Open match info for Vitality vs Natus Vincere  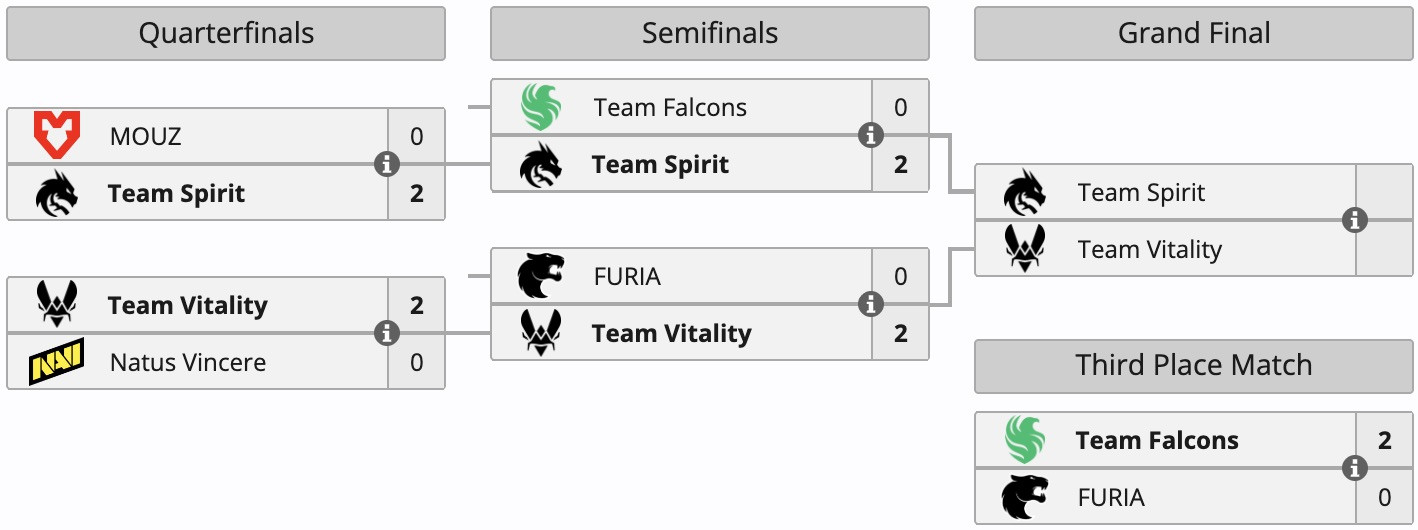coord(387,333)
